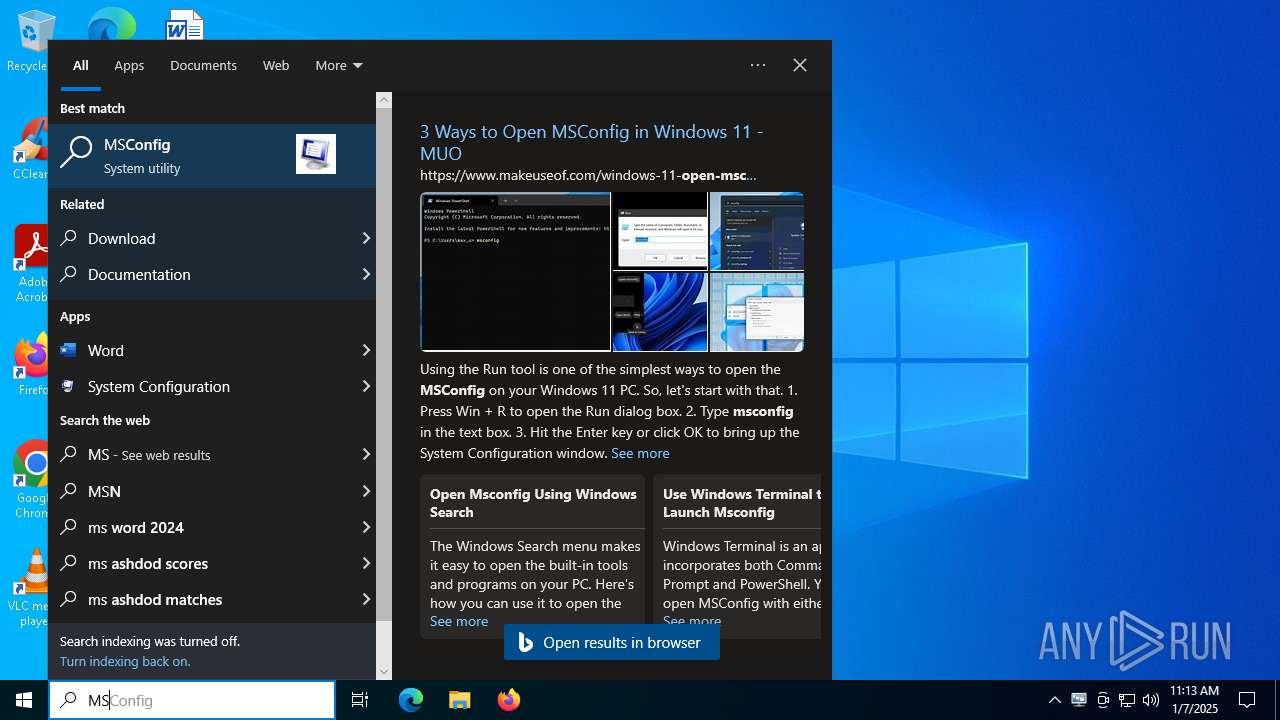Click 'See more' under Open Msconfig Using Windows Search

coord(459,621)
